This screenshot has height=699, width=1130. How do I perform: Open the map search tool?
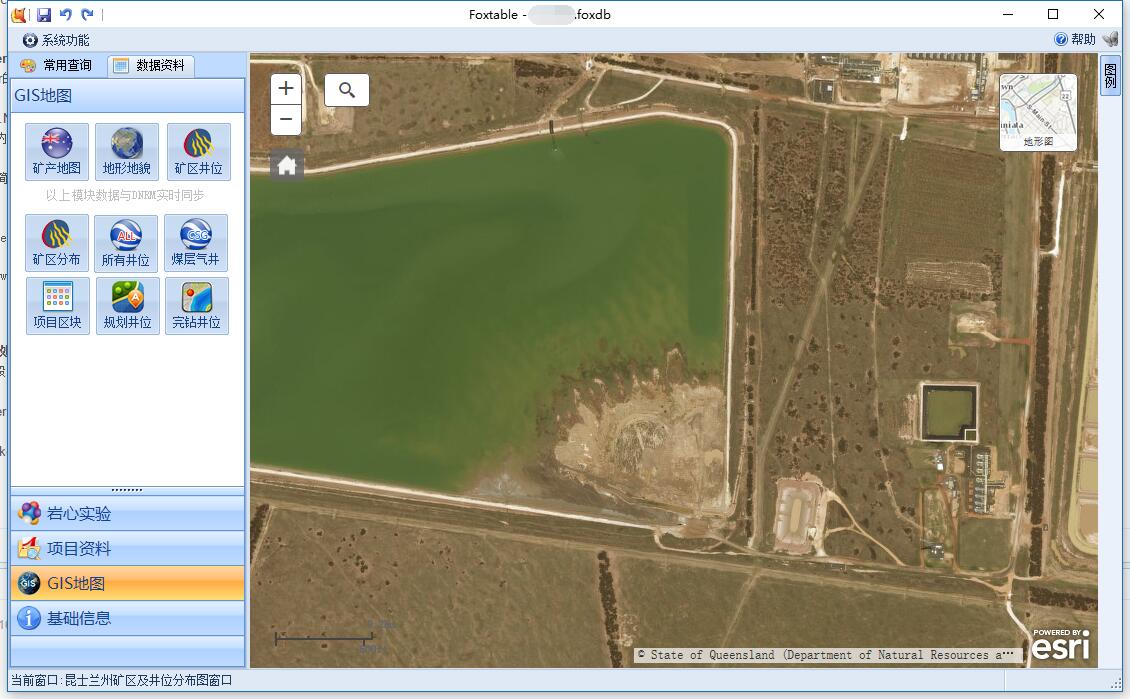(x=347, y=90)
